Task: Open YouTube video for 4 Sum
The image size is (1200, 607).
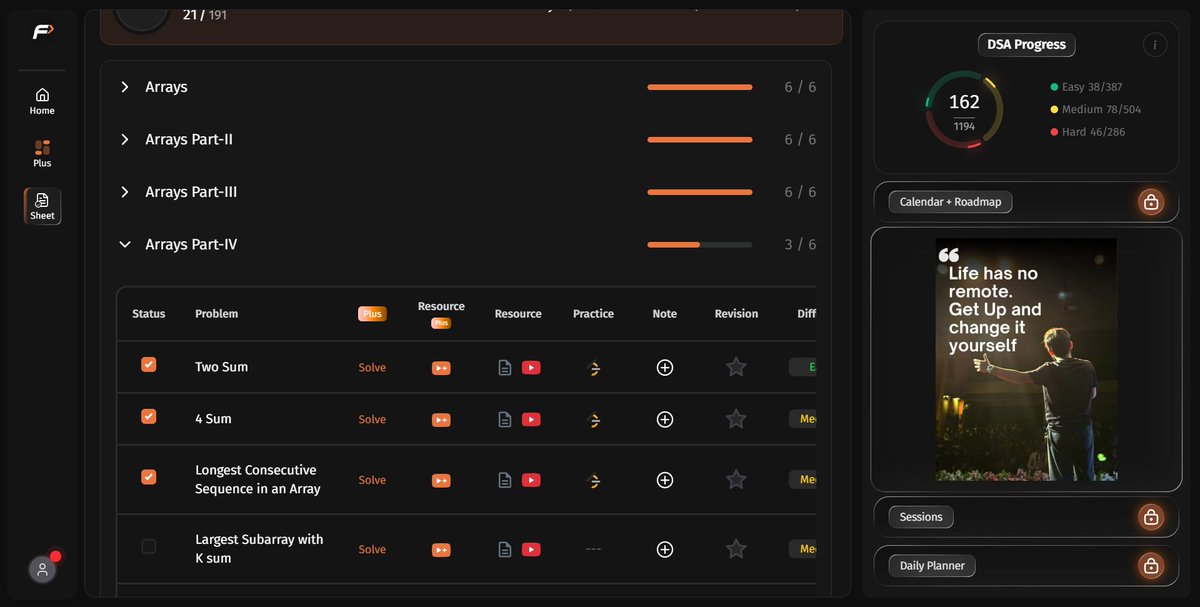Action: (531, 419)
